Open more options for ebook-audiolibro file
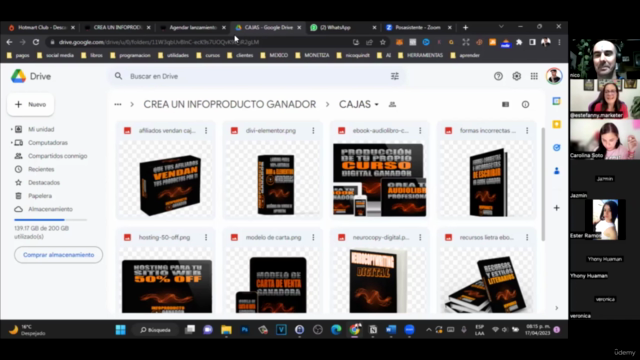The height and width of the screenshot is (360, 640). click(420, 131)
